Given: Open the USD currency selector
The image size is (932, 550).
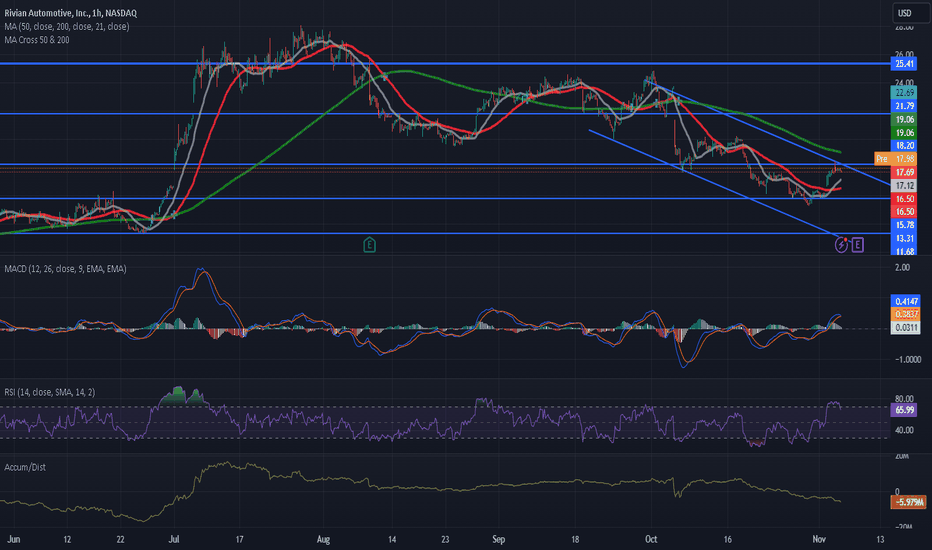Looking at the screenshot, I should (x=911, y=12).
